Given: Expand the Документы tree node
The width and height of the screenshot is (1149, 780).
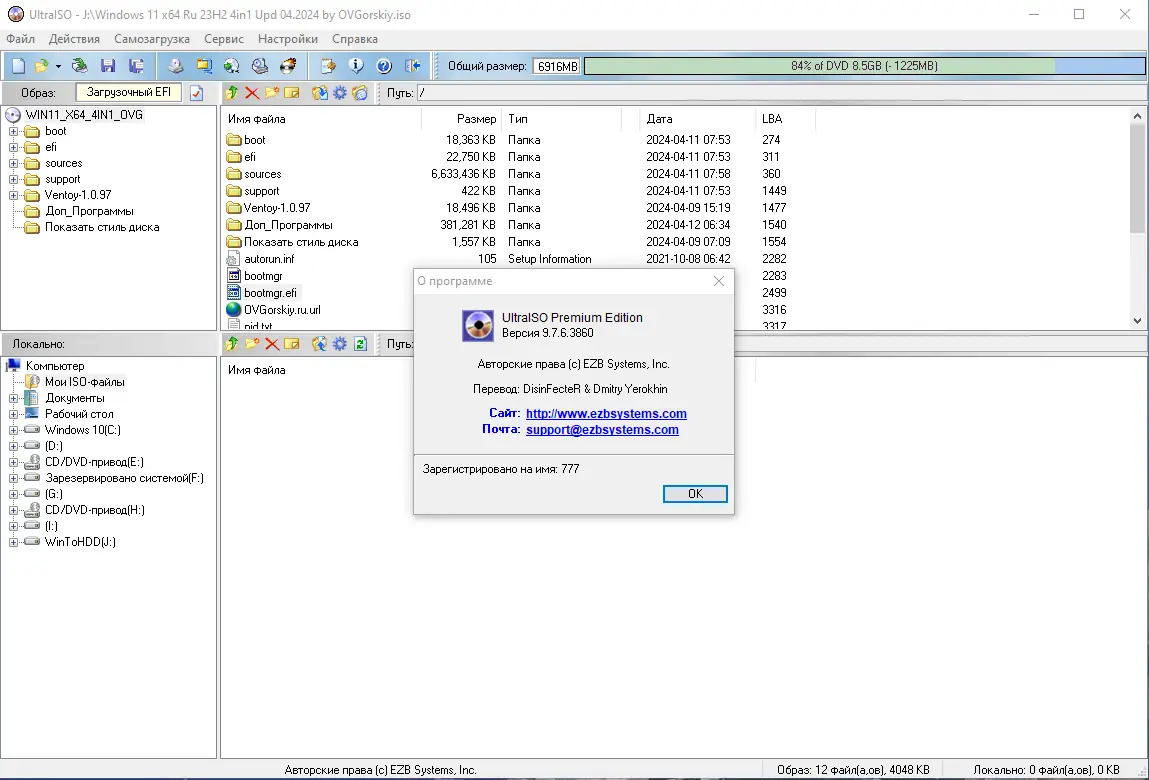Looking at the screenshot, I should point(13,399).
